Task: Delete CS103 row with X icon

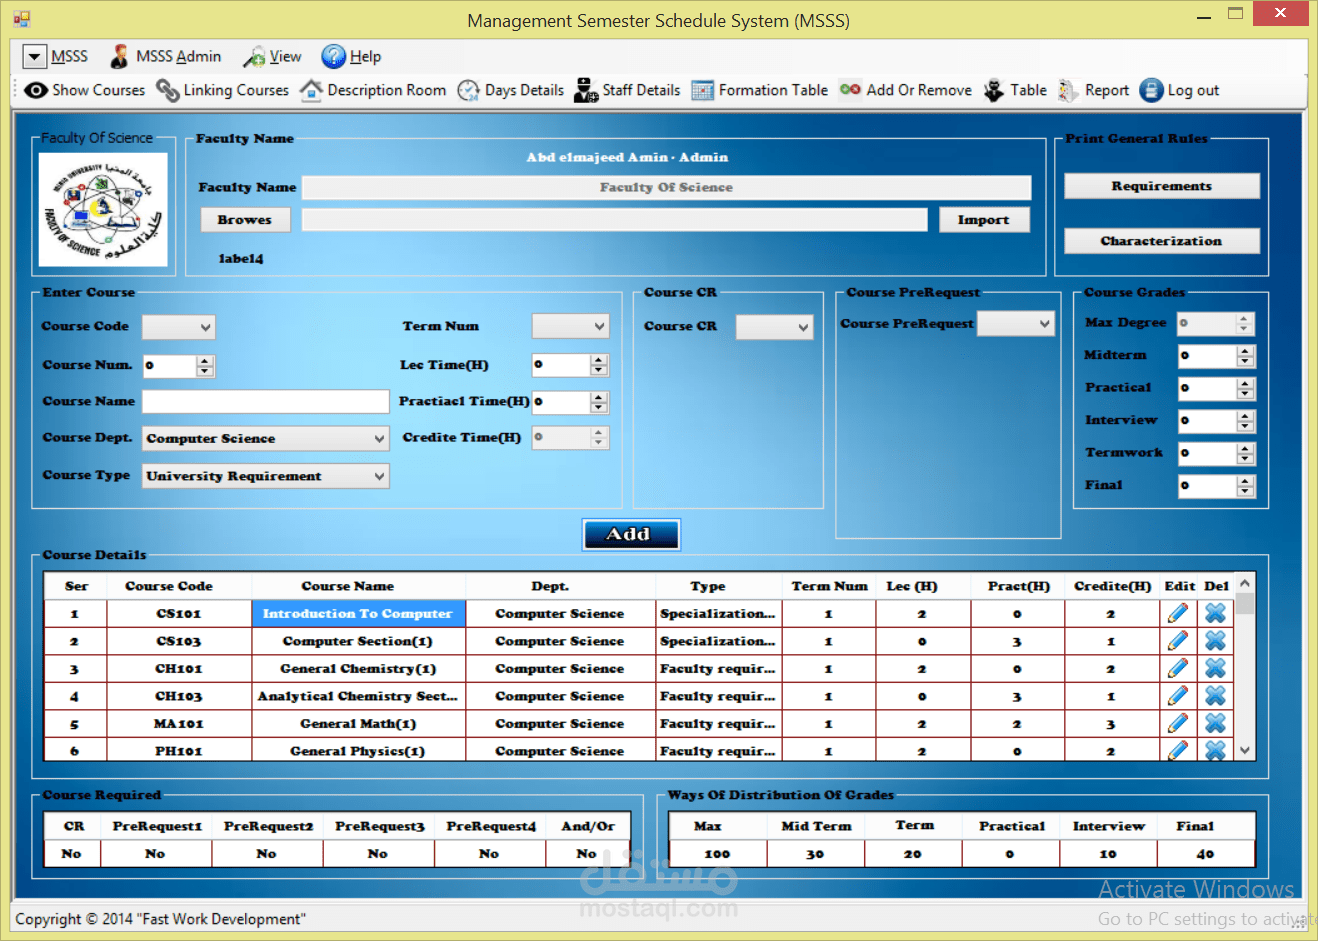Action: click(1215, 640)
